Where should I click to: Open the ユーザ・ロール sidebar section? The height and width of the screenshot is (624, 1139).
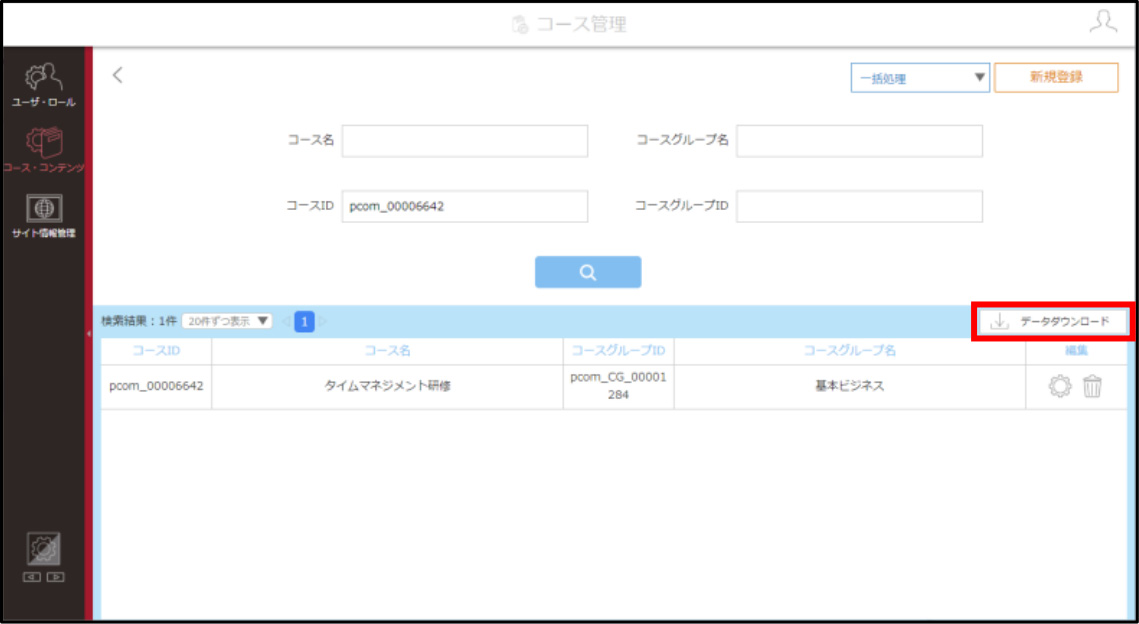pyautogui.click(x=43, y=85)
